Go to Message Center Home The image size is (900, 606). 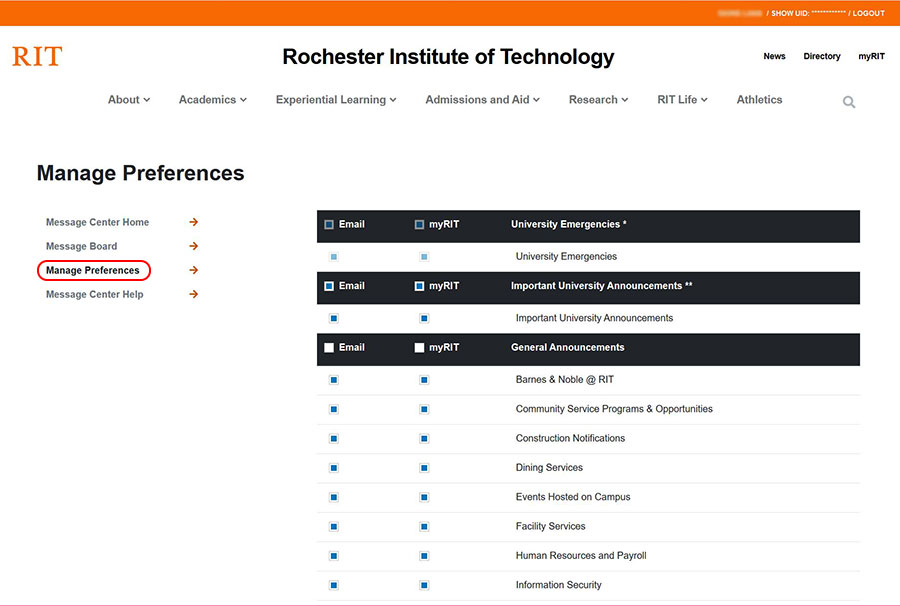pos(98,222)
